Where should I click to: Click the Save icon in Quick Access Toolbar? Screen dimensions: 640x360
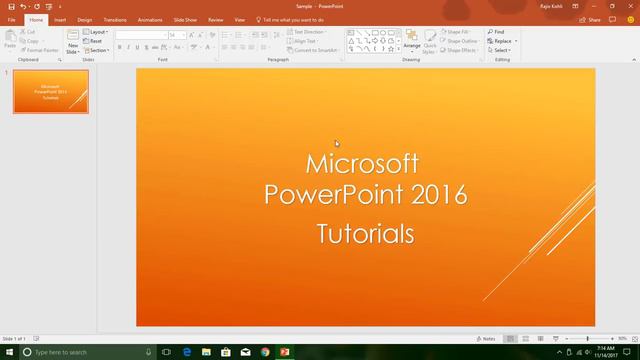click(x=11, y=7)
